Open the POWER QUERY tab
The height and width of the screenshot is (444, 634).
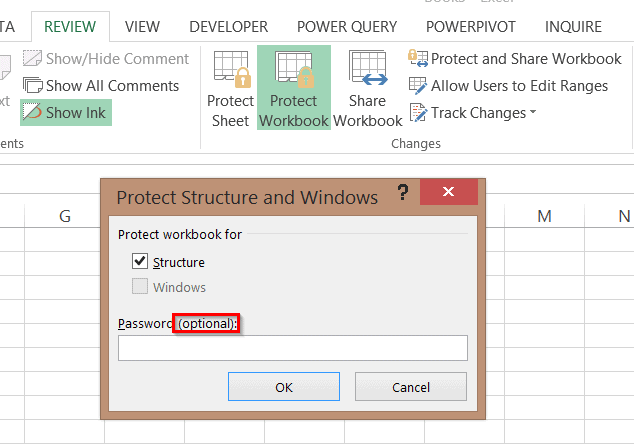pyautogui.click(x=349, y=27)
